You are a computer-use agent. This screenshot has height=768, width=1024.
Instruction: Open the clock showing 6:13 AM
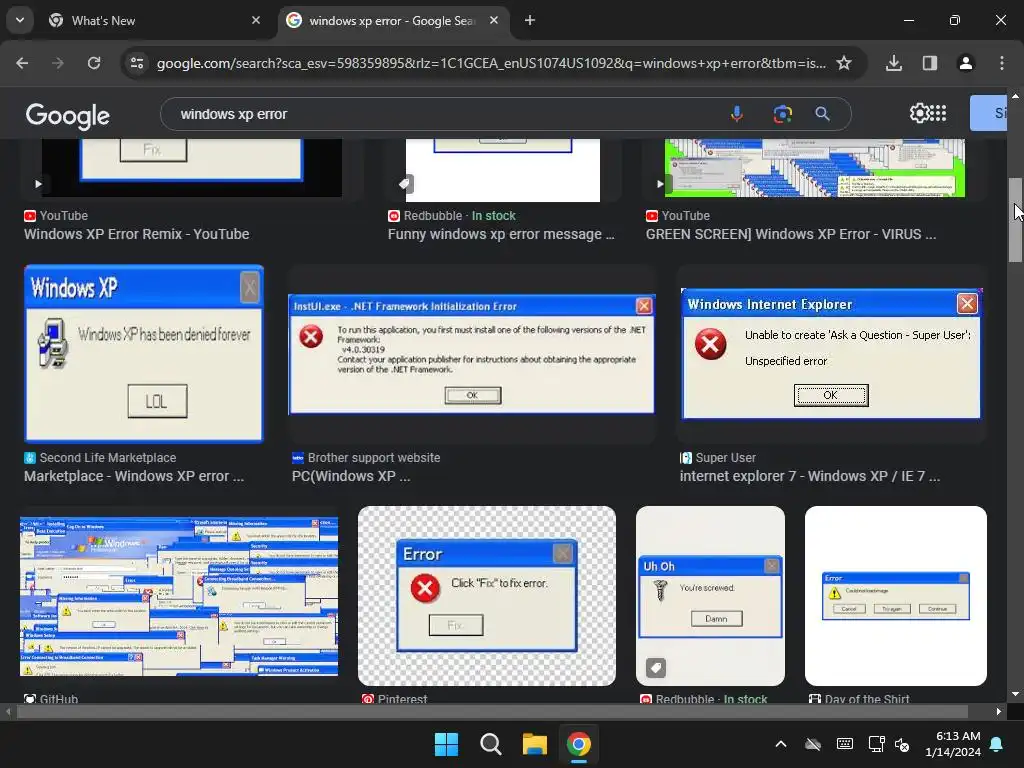pyautogui.click(x=953, y=744)
